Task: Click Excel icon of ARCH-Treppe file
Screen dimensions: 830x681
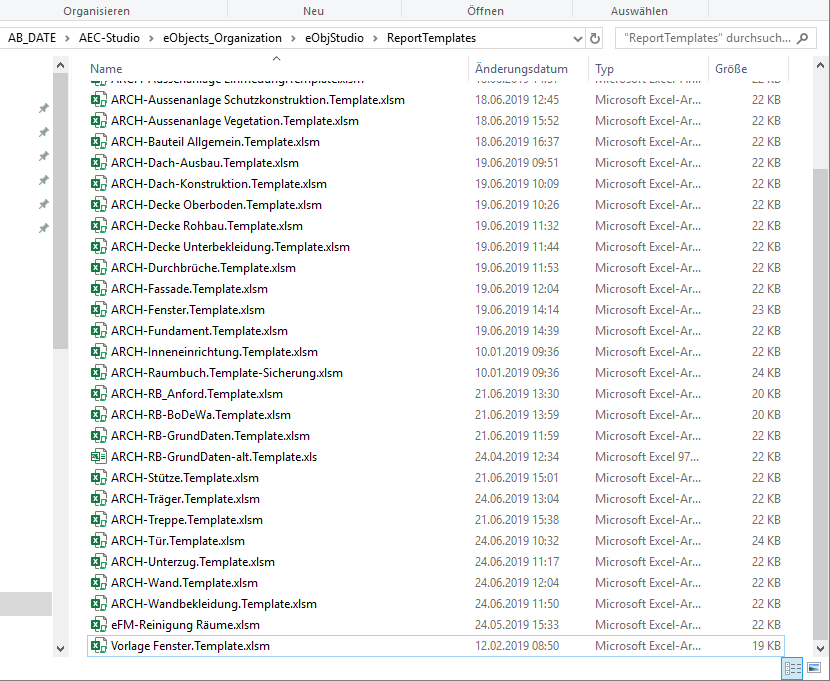Action: point(98,520)
